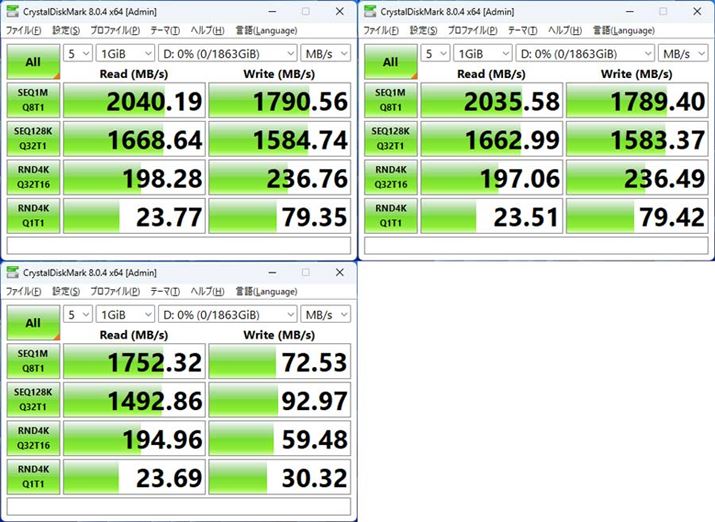The width and height of the screenshot is (715, 522).
Task: Open テーマ(T) menu in bottom window
Action: pyautogui.click(x=165, y=291)
